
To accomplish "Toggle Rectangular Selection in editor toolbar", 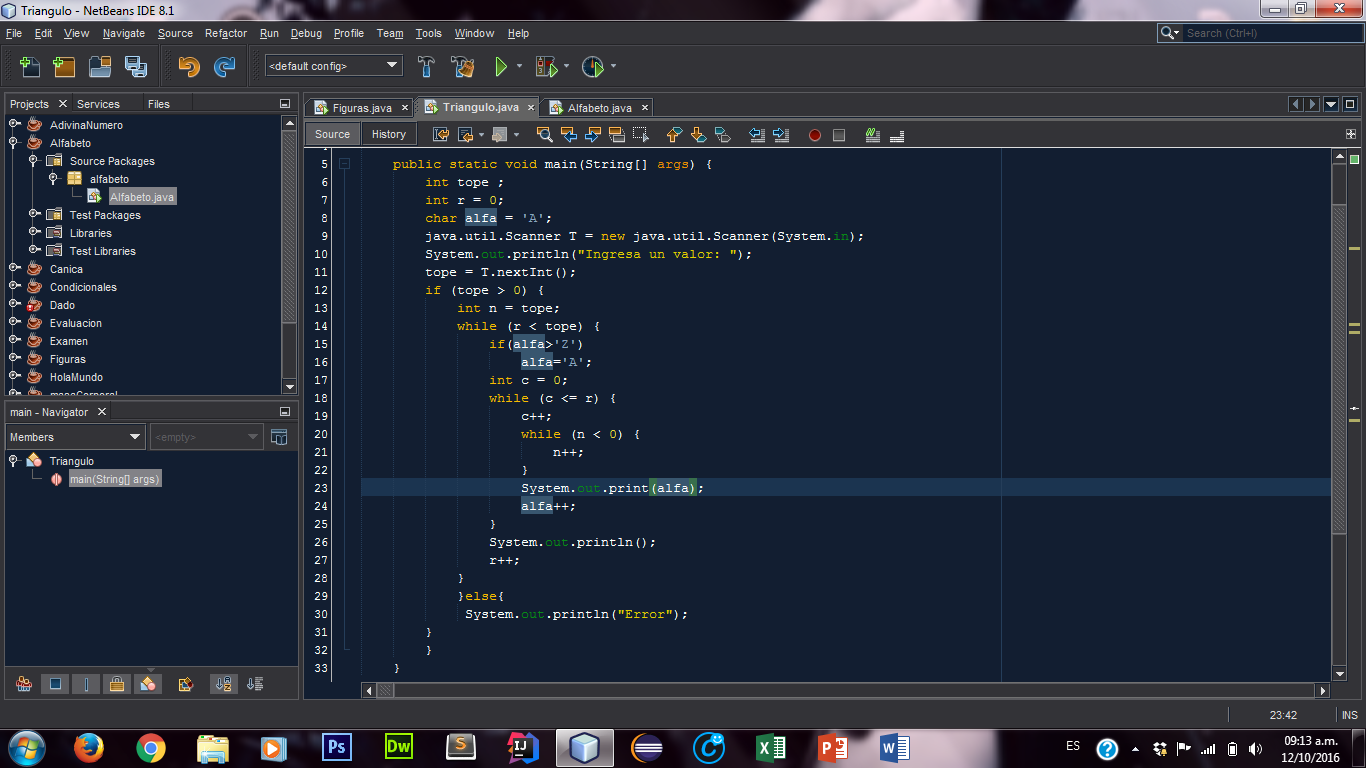I will (641, 135).
